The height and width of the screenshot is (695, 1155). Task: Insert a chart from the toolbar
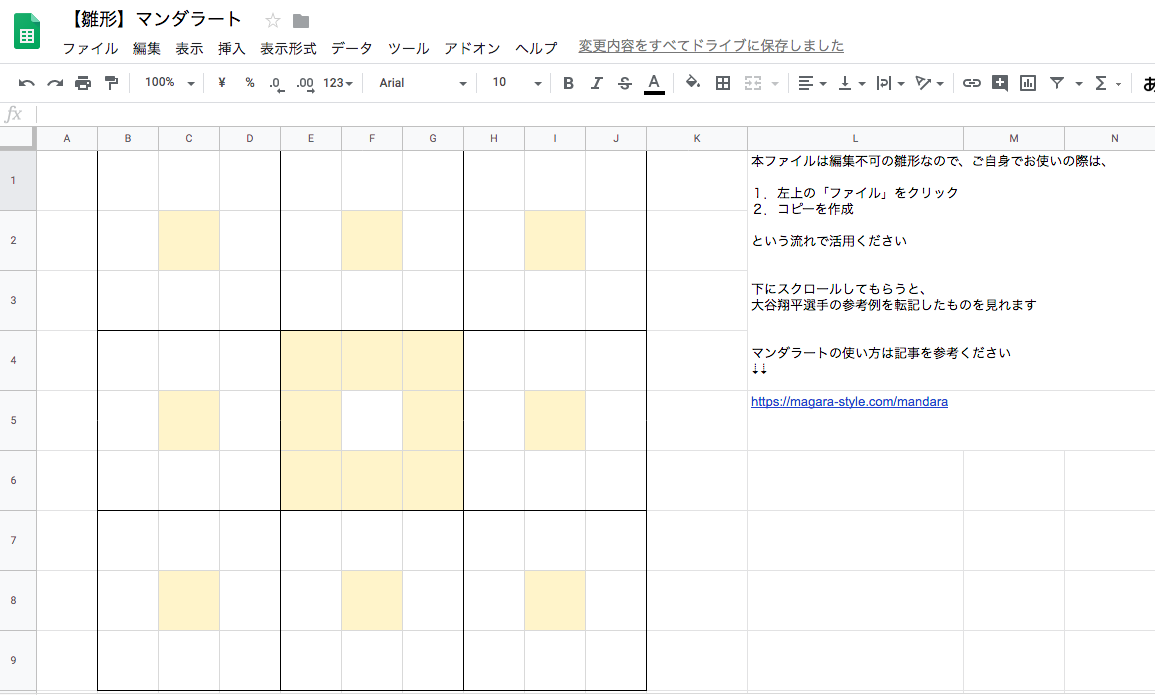pos(1027,83)
